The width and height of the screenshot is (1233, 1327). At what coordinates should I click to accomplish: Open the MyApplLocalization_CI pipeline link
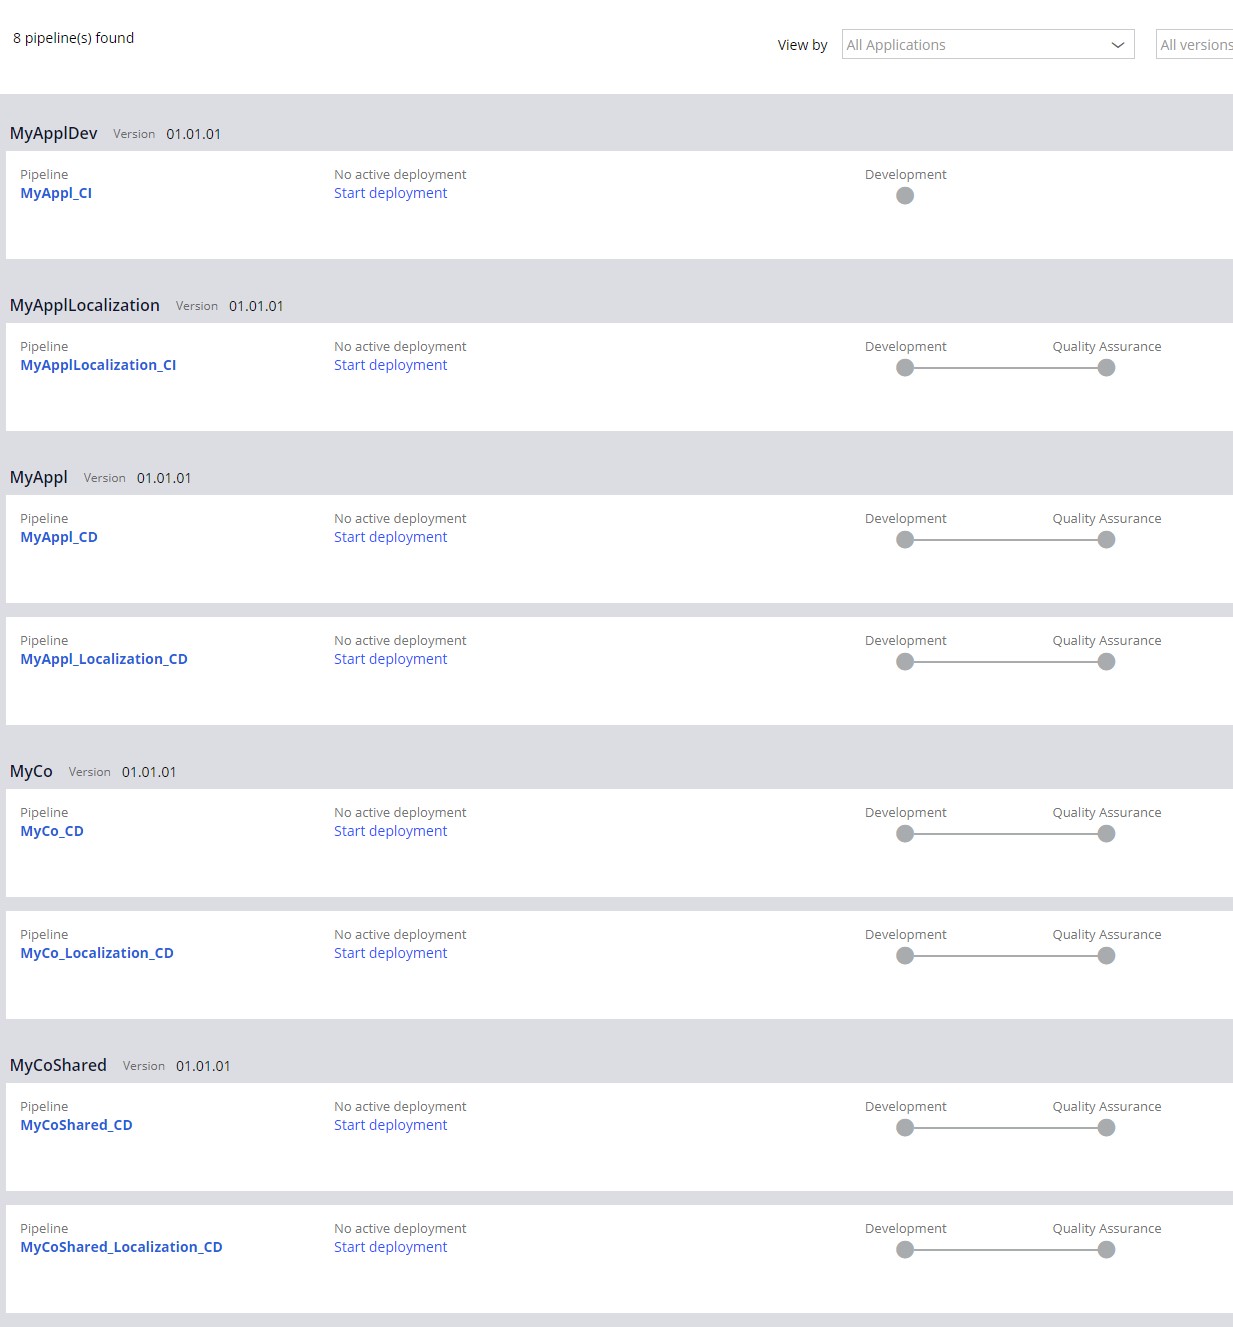point(98,365)
